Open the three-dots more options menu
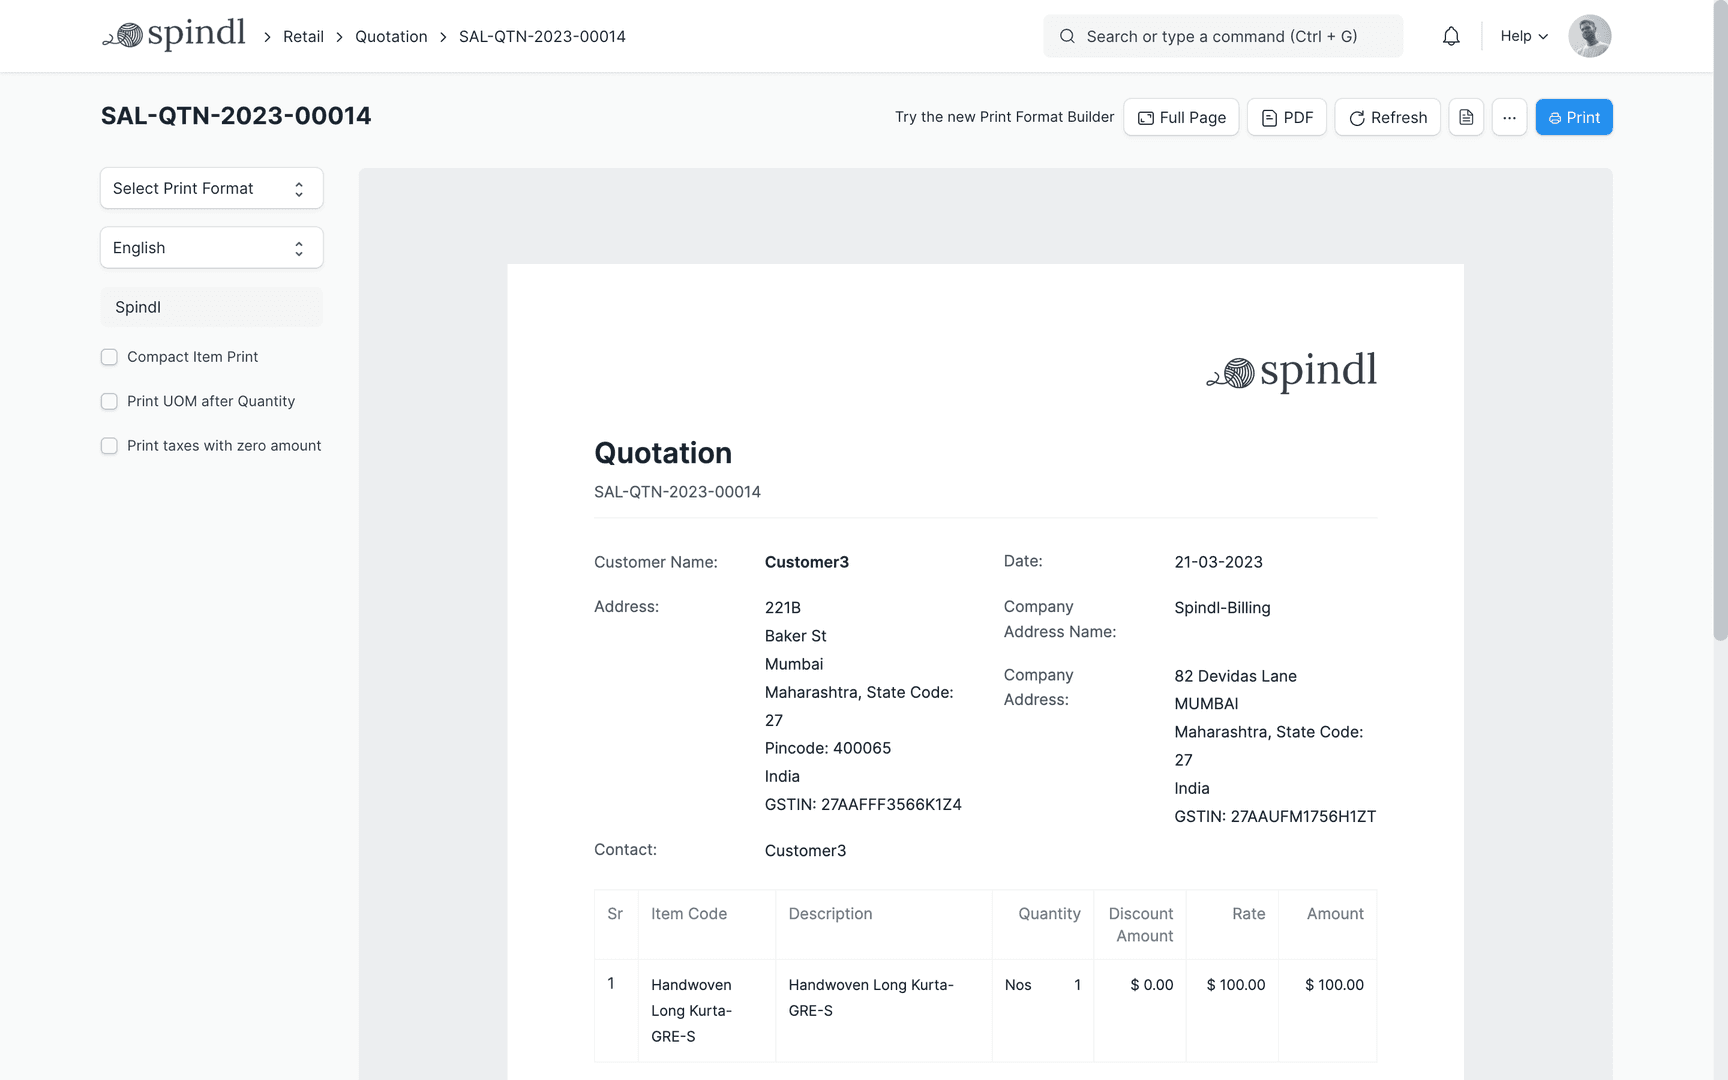 point(1509,117)
